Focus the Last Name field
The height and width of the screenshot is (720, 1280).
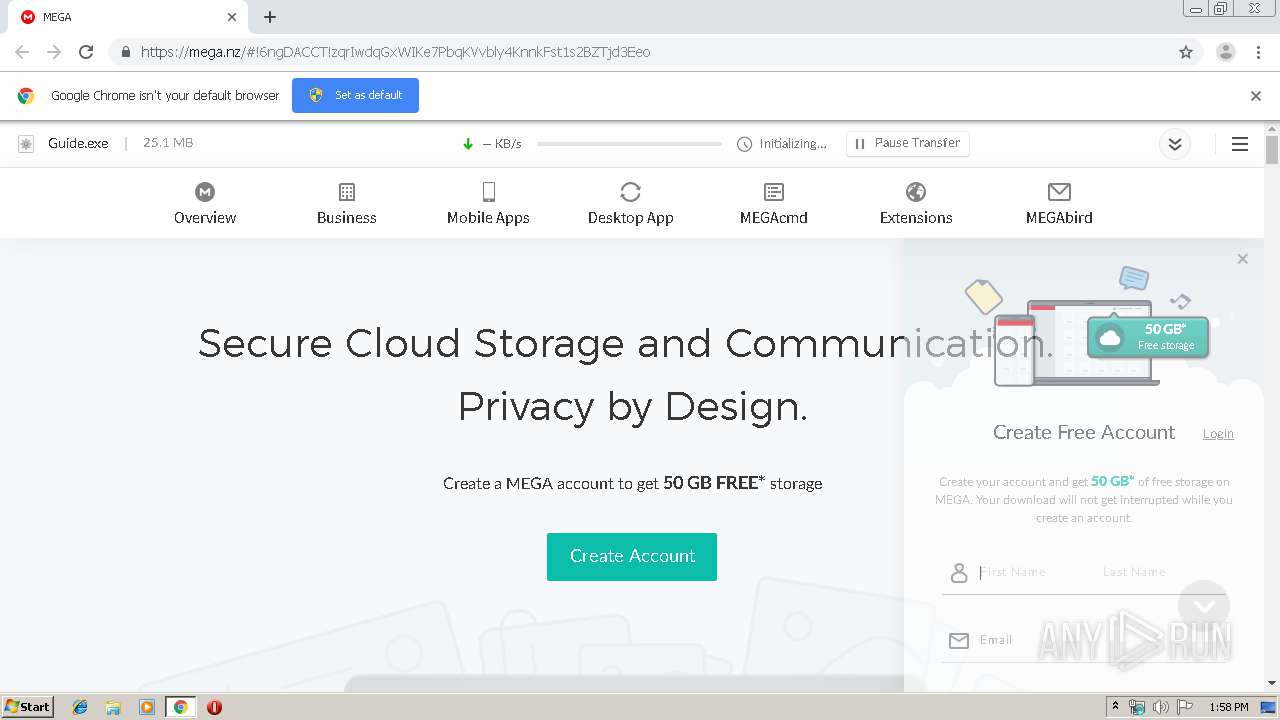[1160, 572]
